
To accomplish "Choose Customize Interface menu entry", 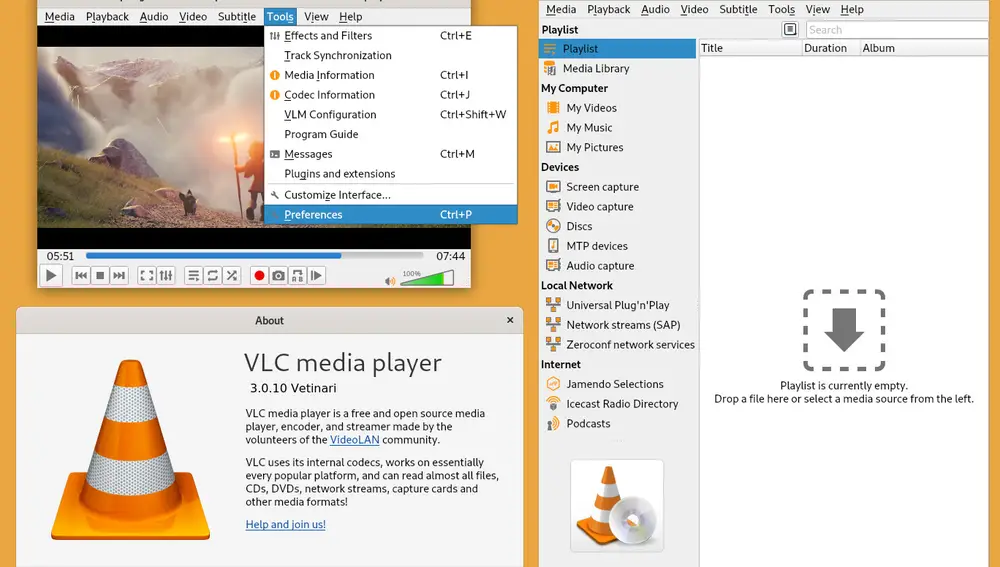I will [390, 195].
